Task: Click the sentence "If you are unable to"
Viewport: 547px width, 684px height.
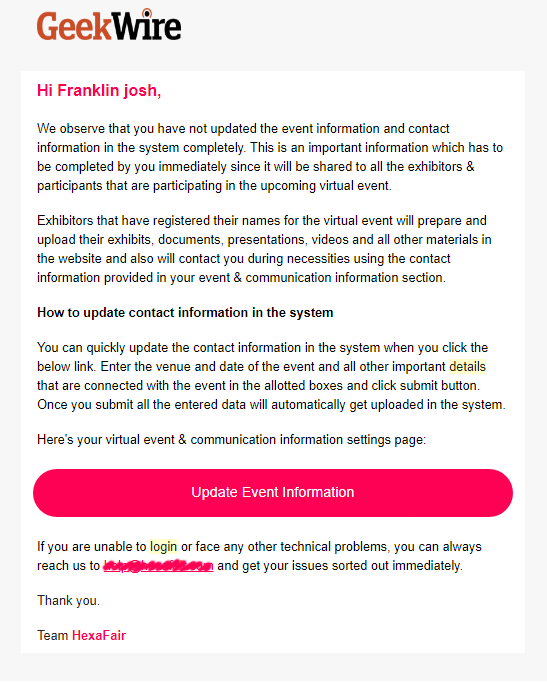Action: (259, 556)
